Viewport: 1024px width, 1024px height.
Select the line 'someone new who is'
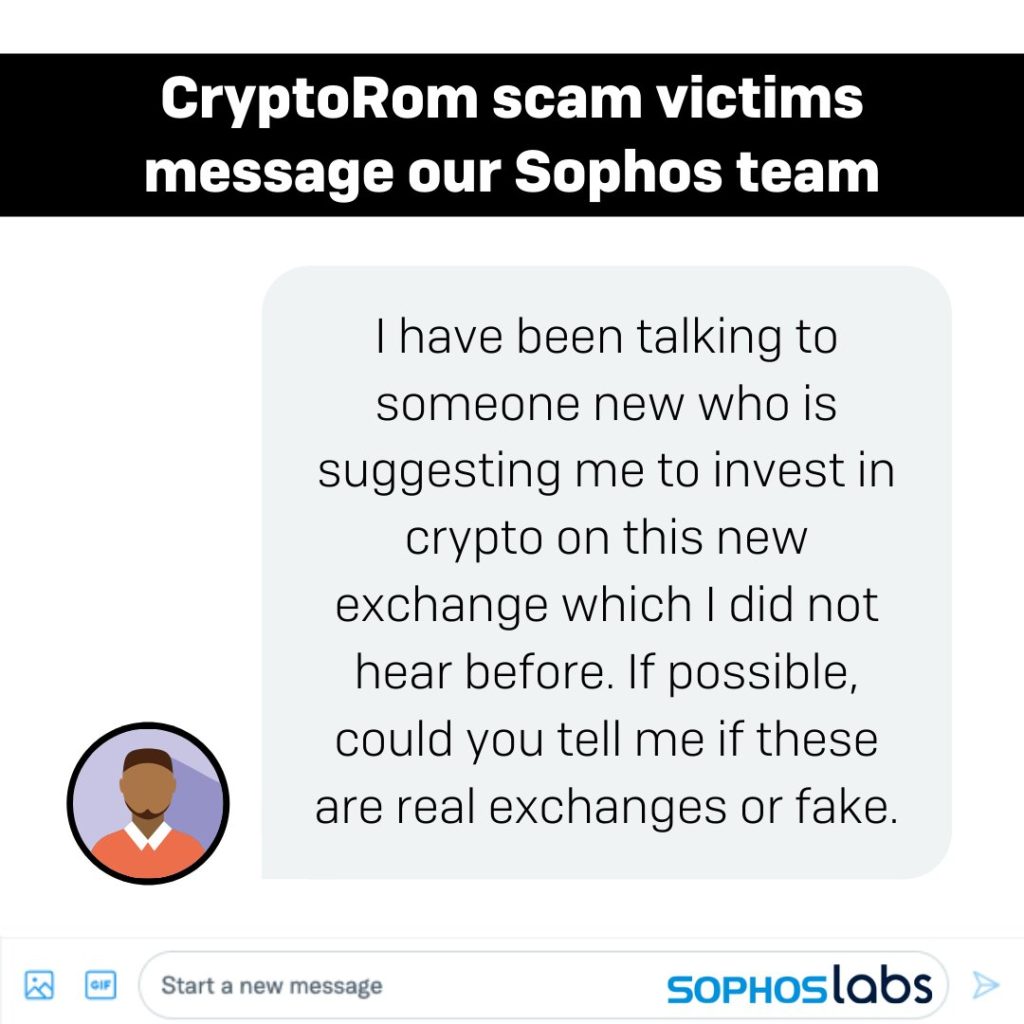point(606,404)
